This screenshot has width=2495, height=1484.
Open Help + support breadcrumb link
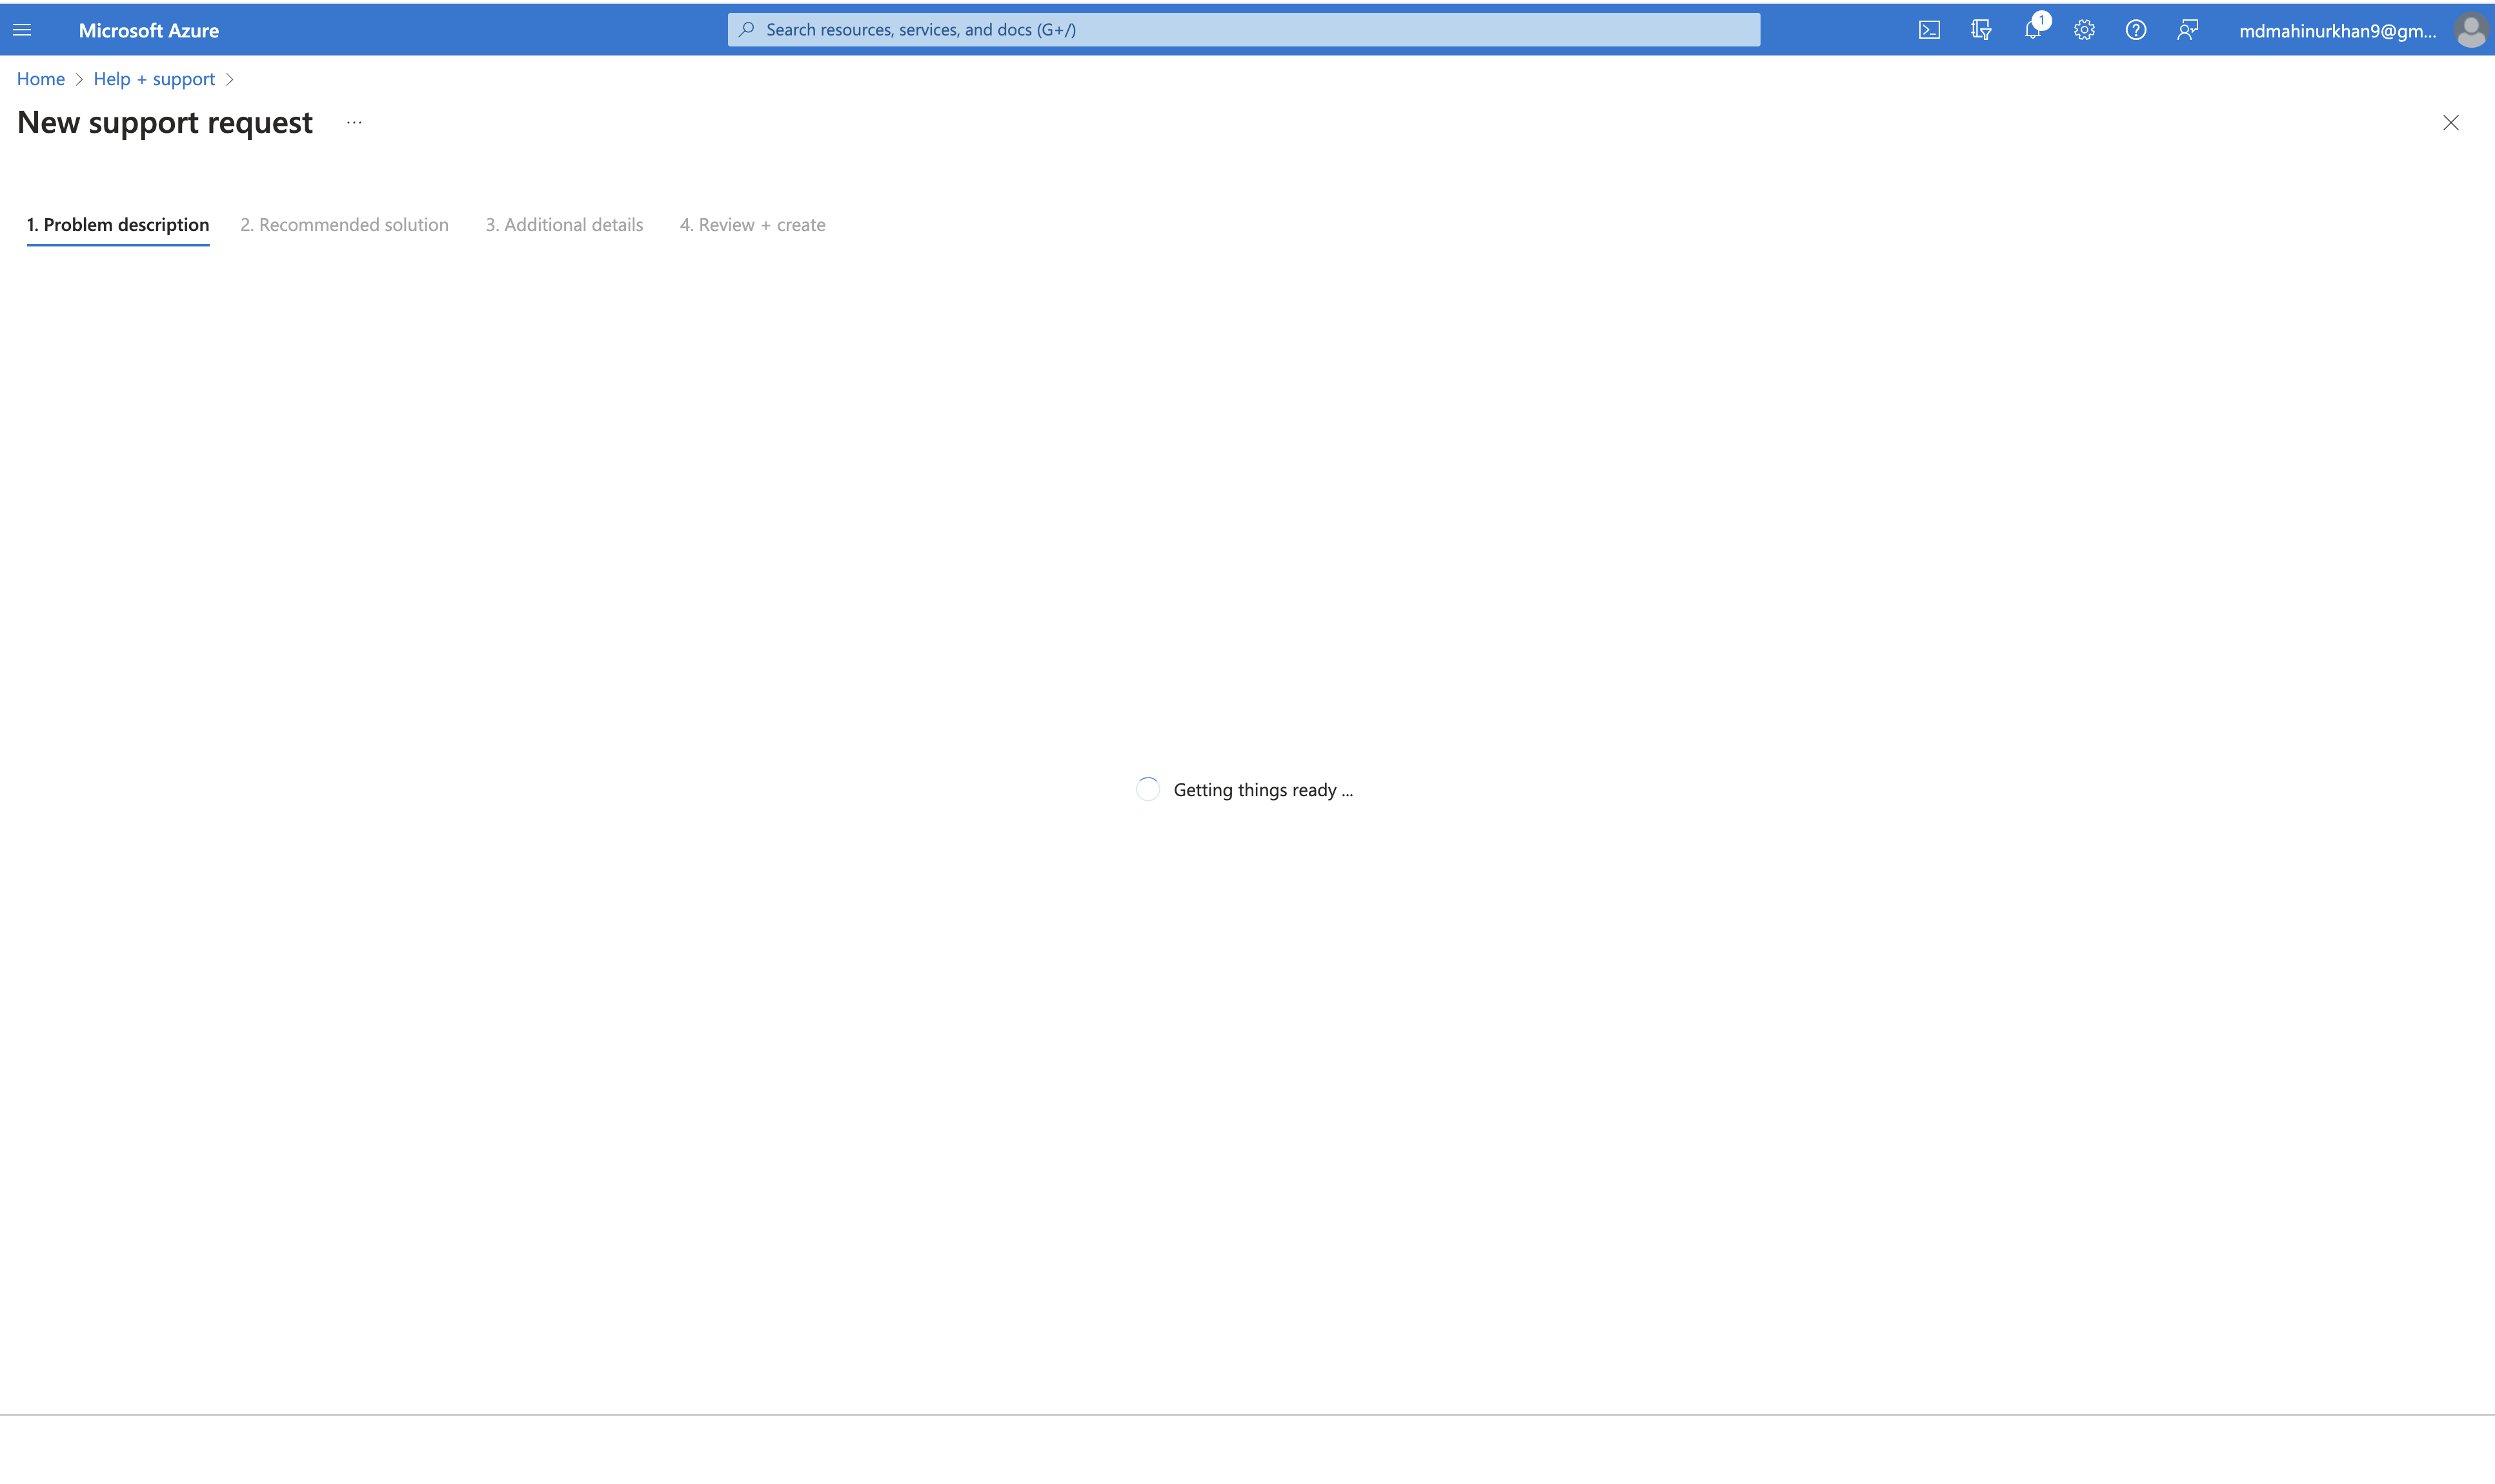[153, 78]
